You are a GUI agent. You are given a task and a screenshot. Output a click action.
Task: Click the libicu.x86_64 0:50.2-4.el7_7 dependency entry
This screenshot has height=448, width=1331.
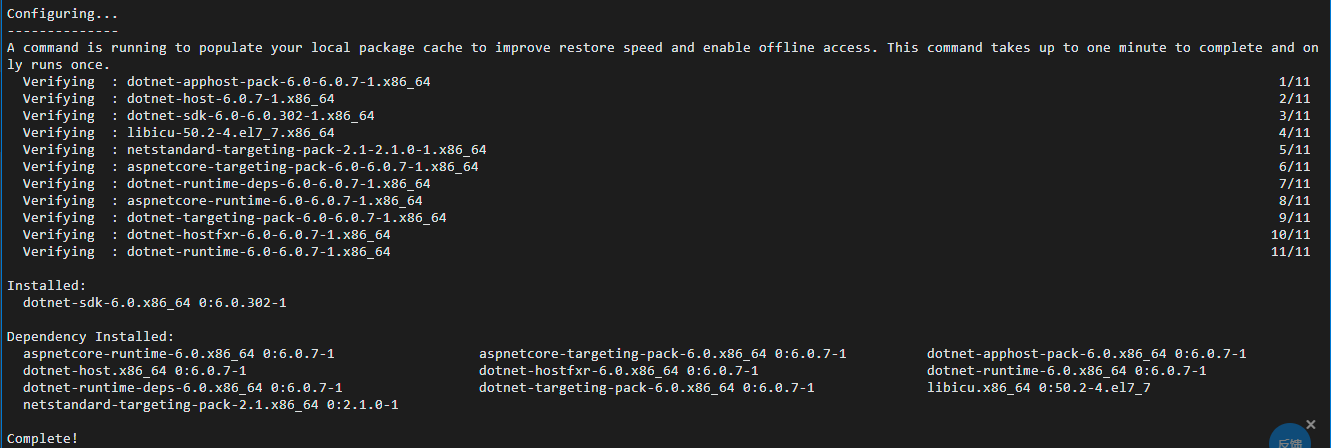[x=1039, y=387]
